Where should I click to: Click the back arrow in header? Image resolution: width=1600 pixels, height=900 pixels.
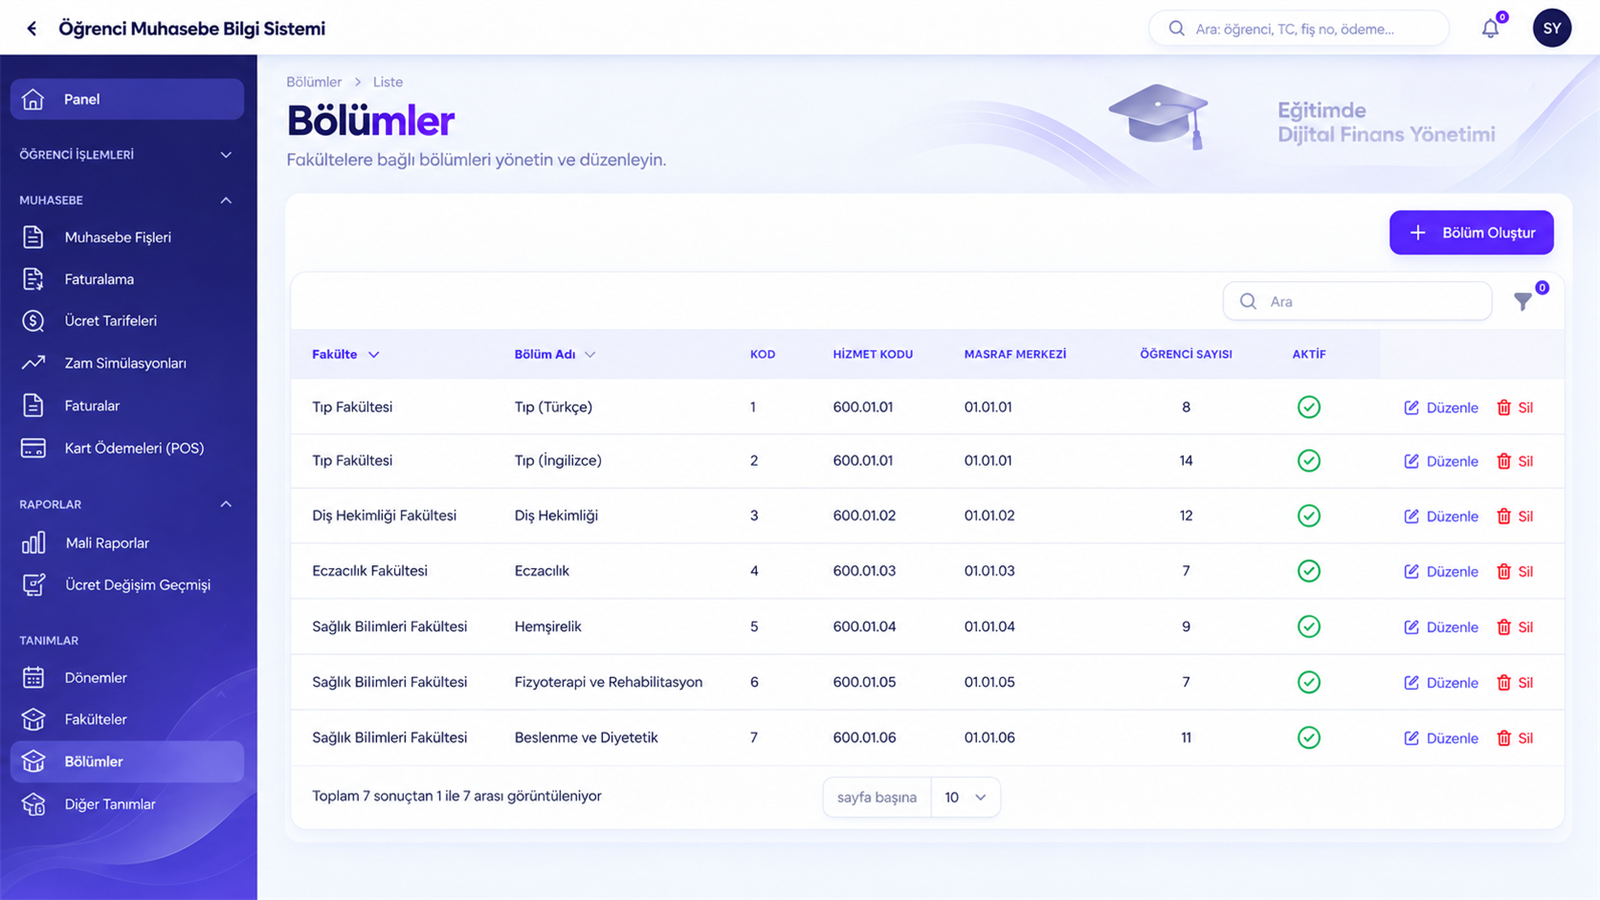pos(32,29)
